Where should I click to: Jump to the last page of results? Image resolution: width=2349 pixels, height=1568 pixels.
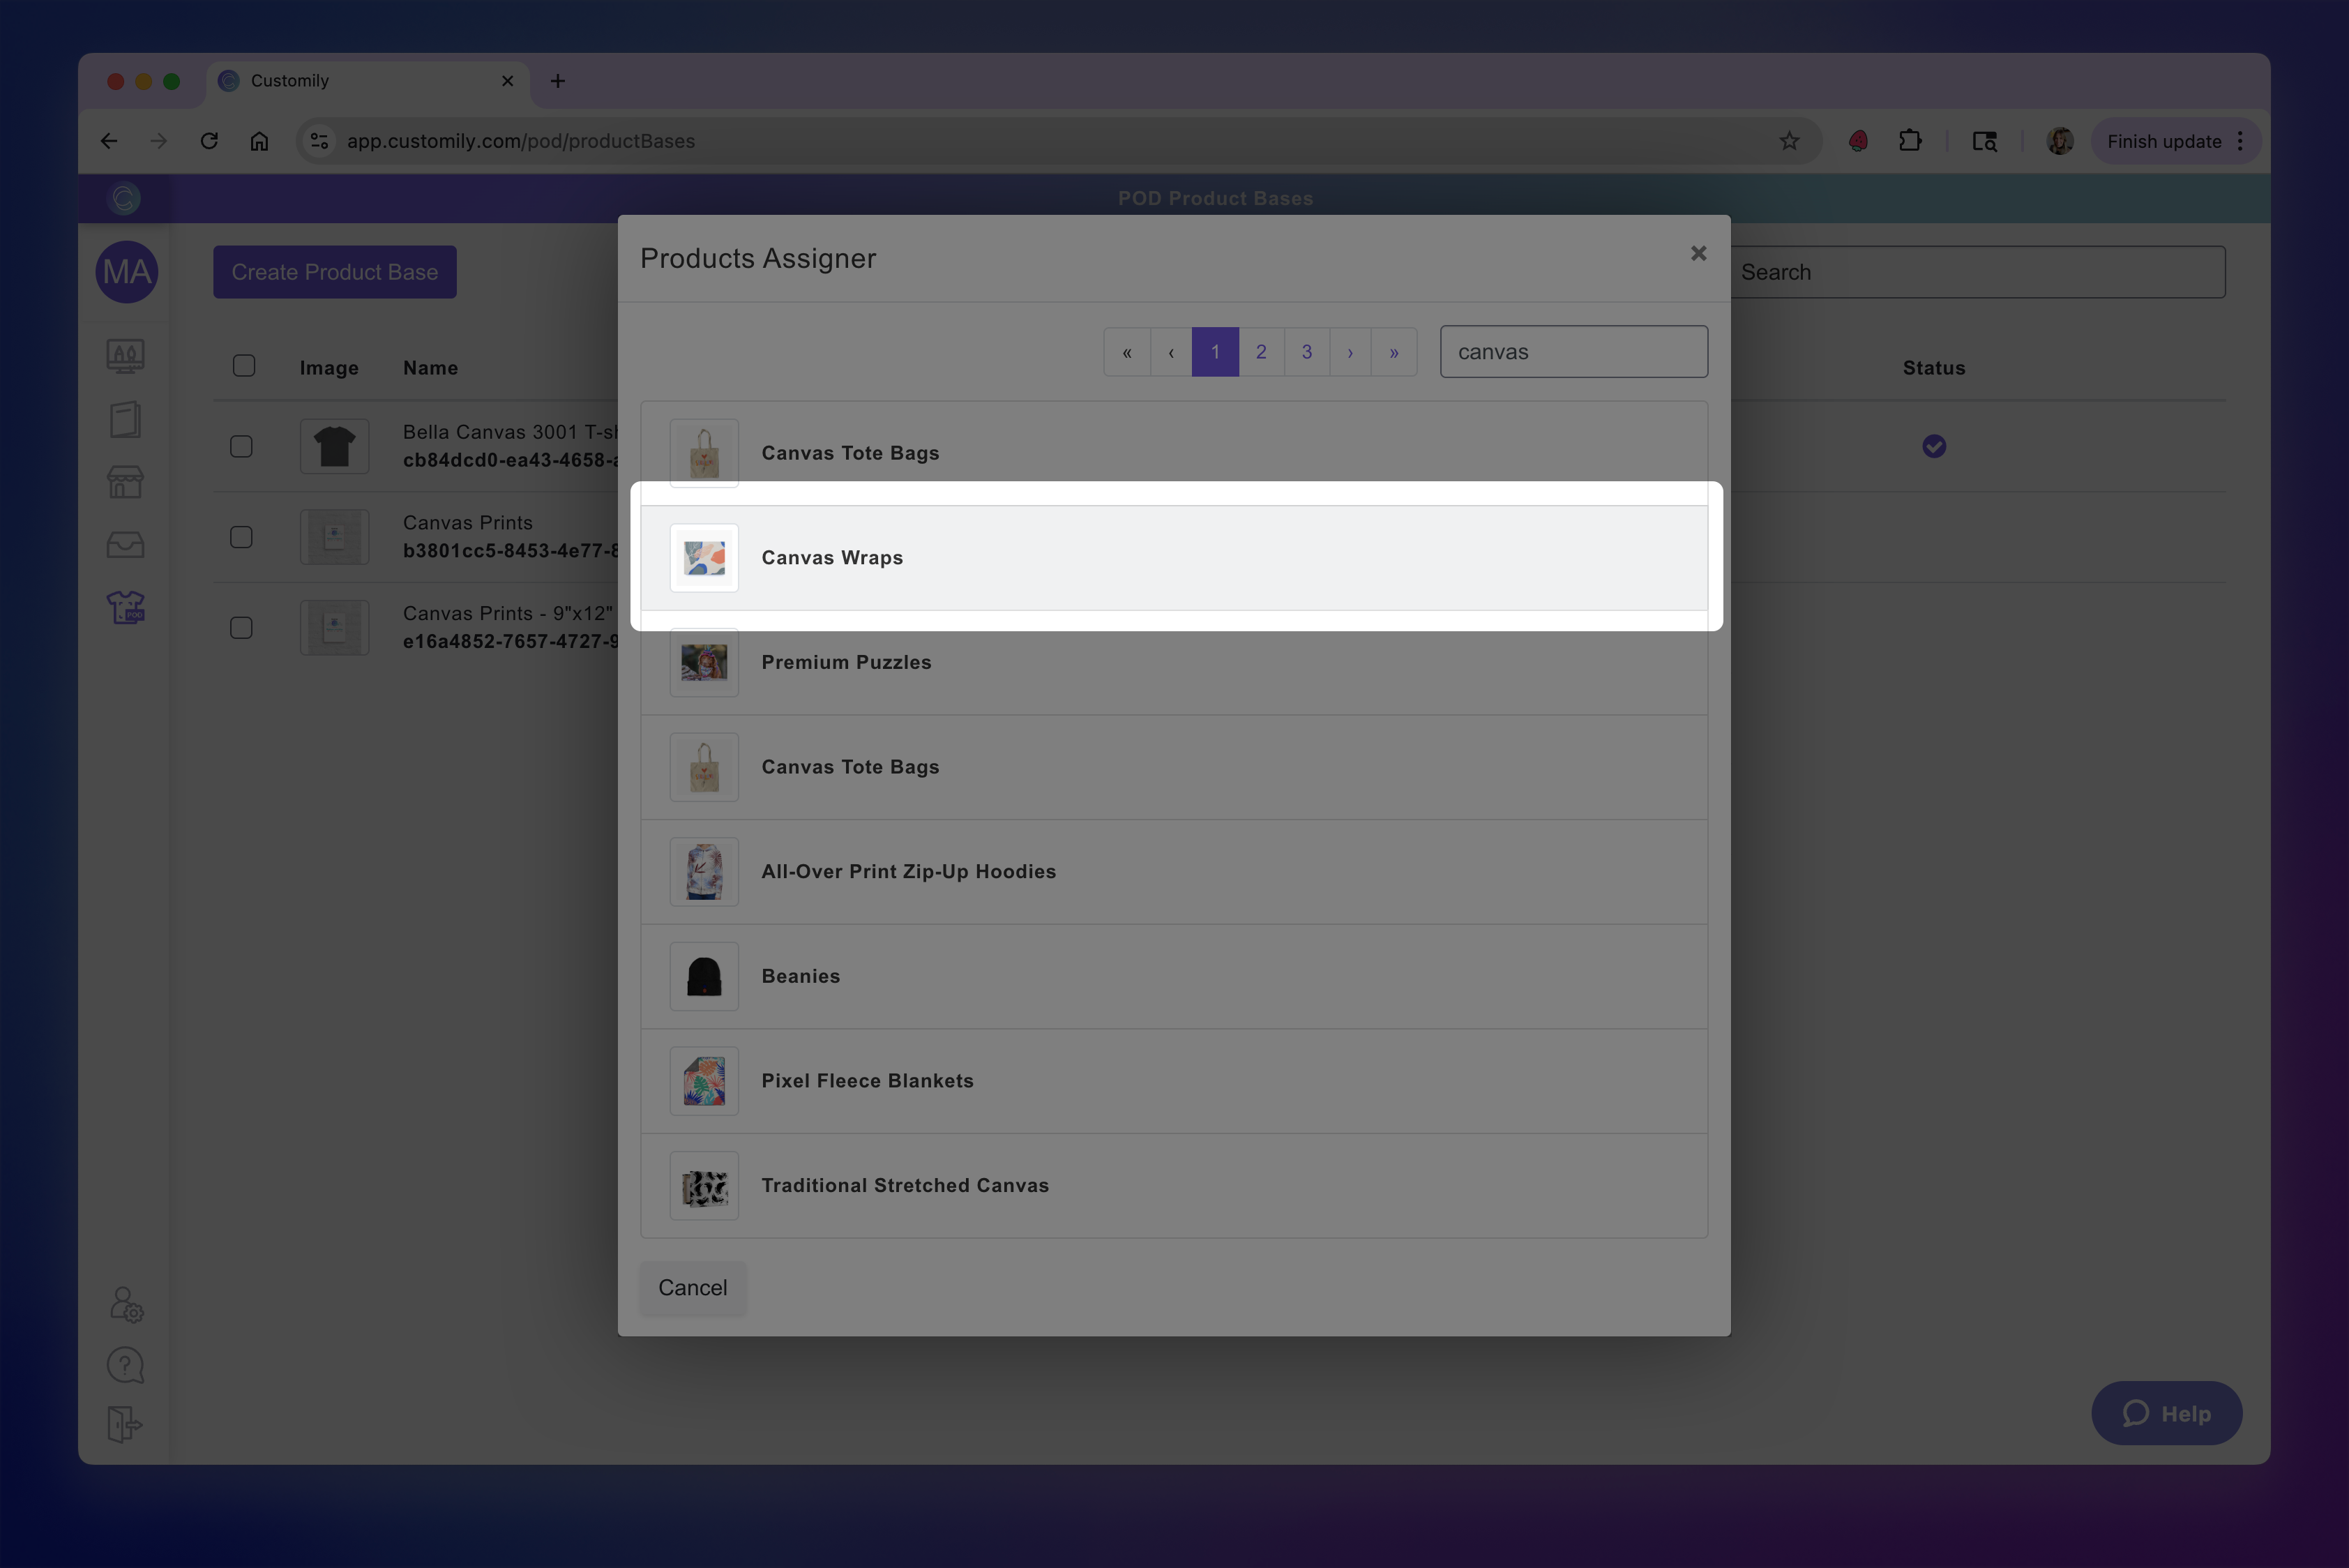tap(1394, 352)
